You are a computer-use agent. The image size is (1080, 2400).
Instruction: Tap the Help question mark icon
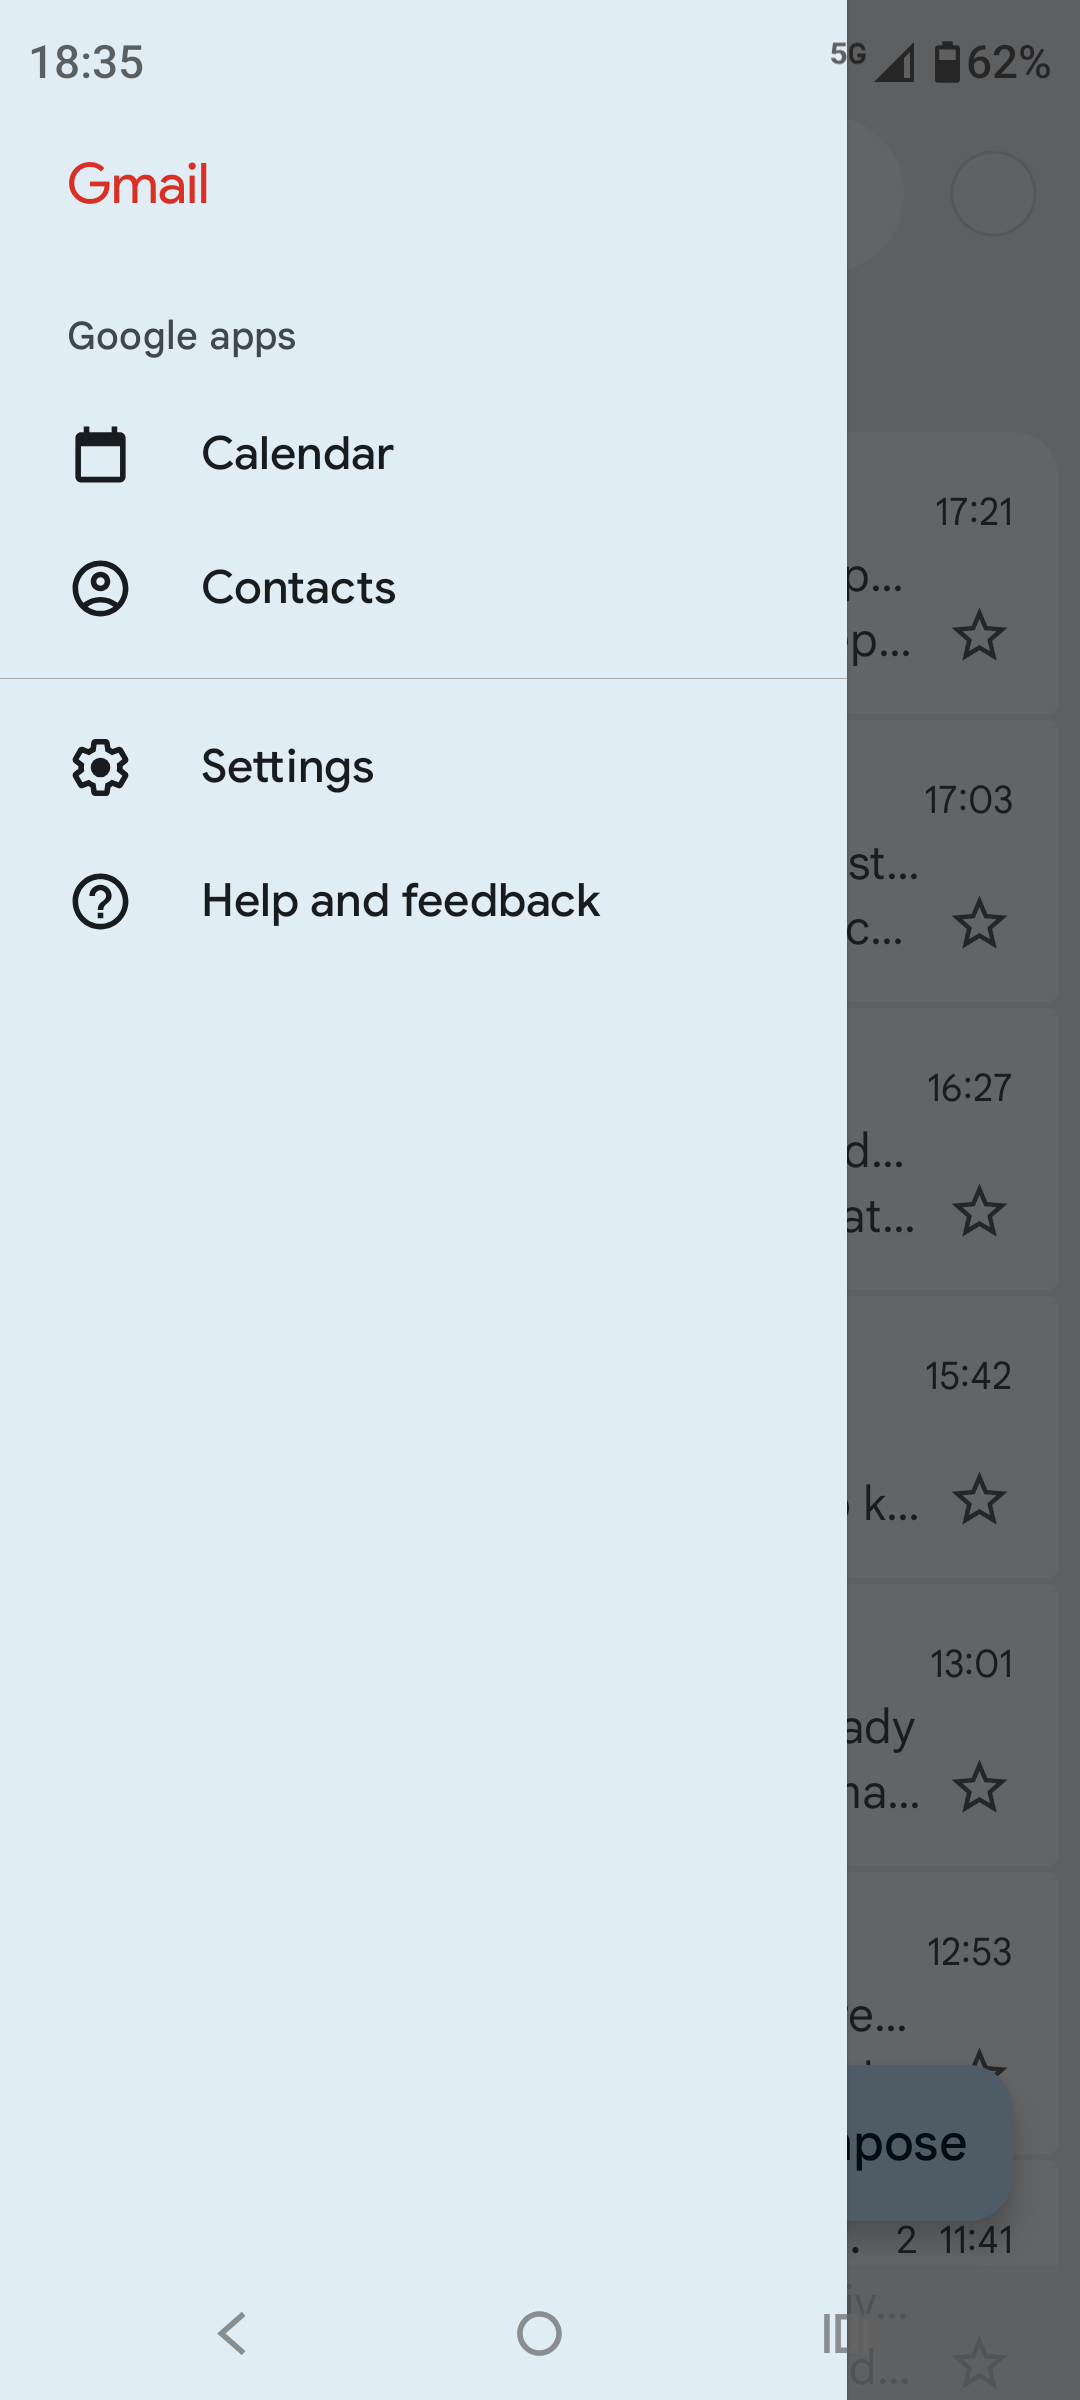click(100, 901)
